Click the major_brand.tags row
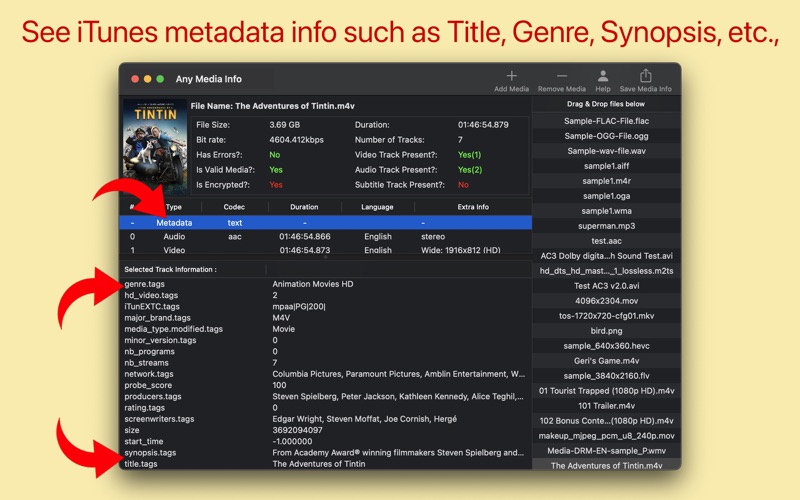The image size is (800, 500). click(326, 318)
